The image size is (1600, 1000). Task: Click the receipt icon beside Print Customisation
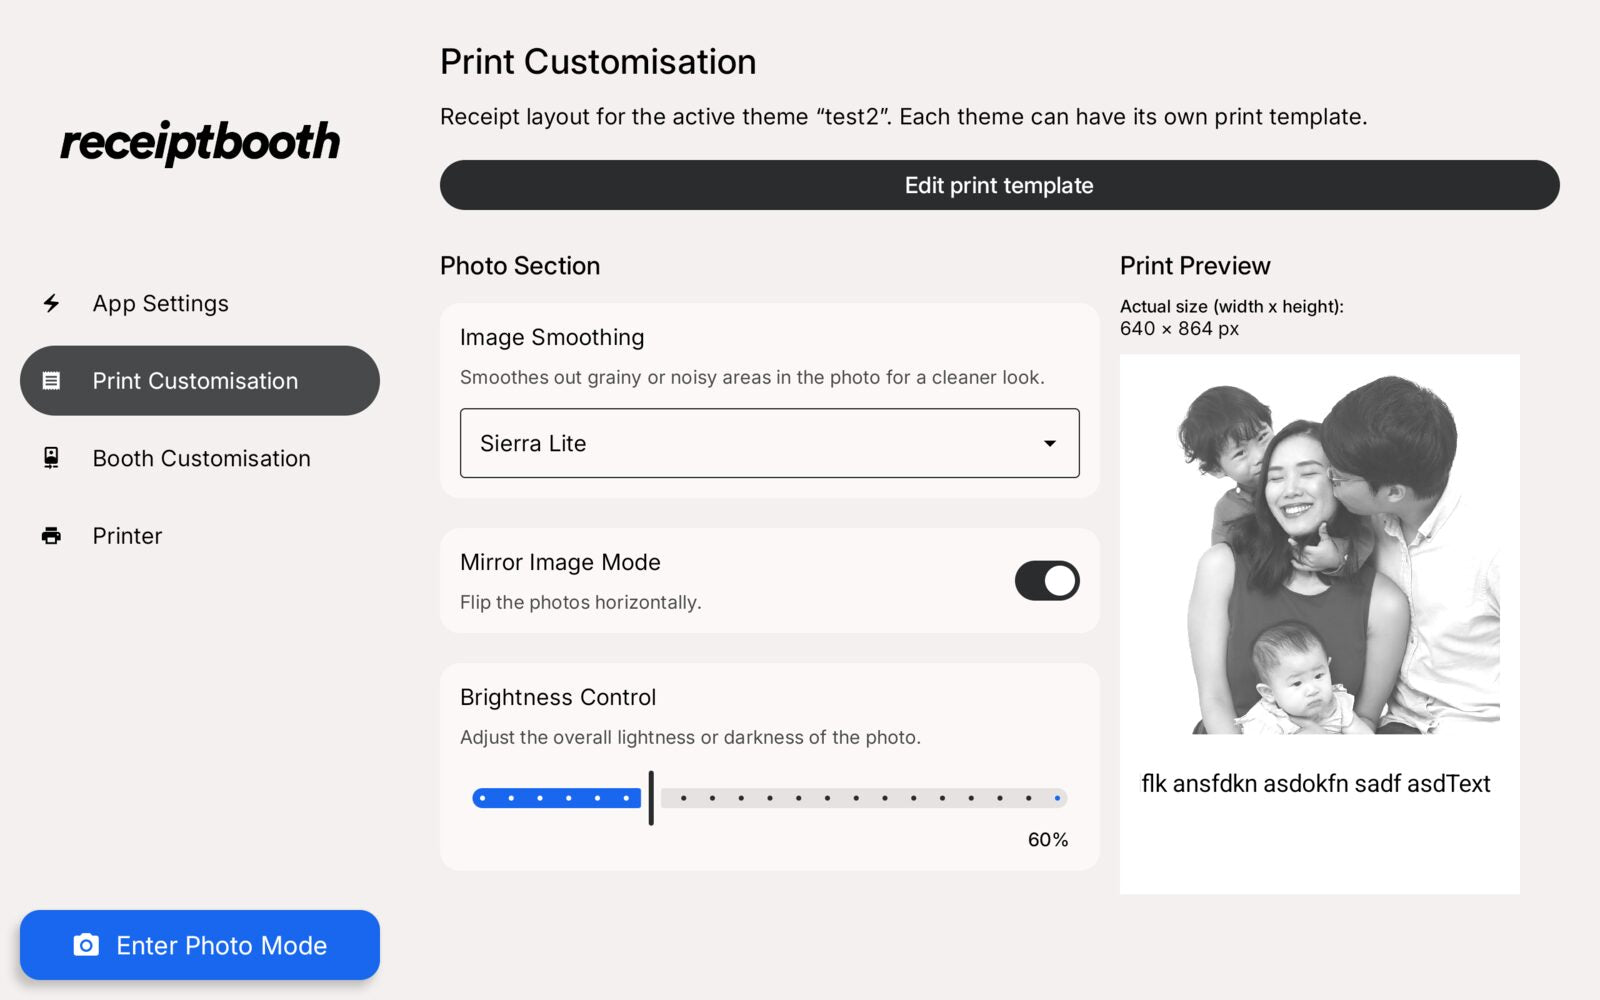(51, 381)
